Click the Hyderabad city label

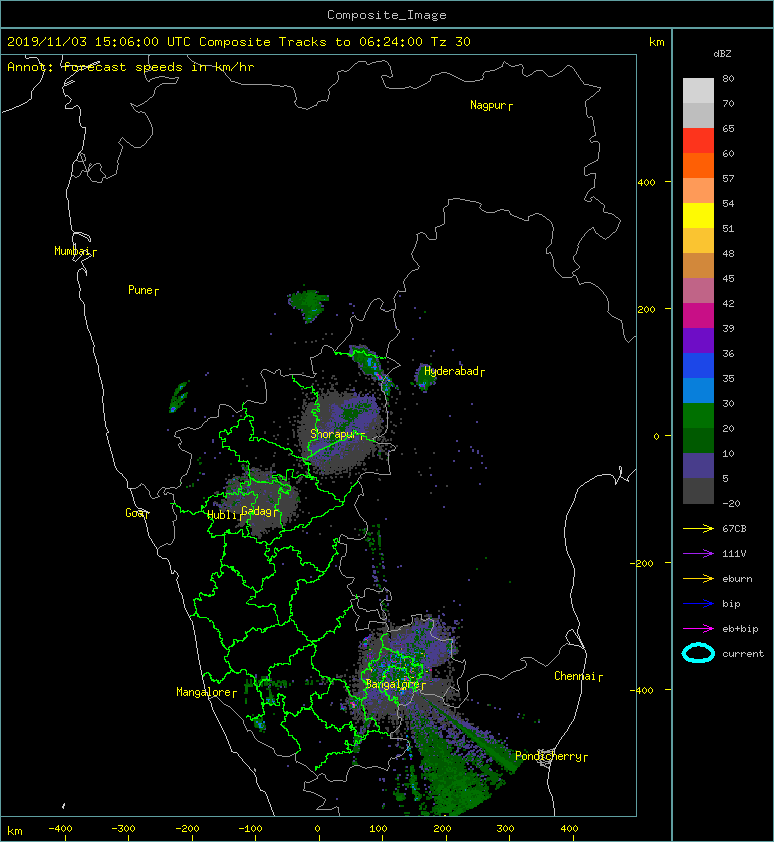(x=454, y=371)
